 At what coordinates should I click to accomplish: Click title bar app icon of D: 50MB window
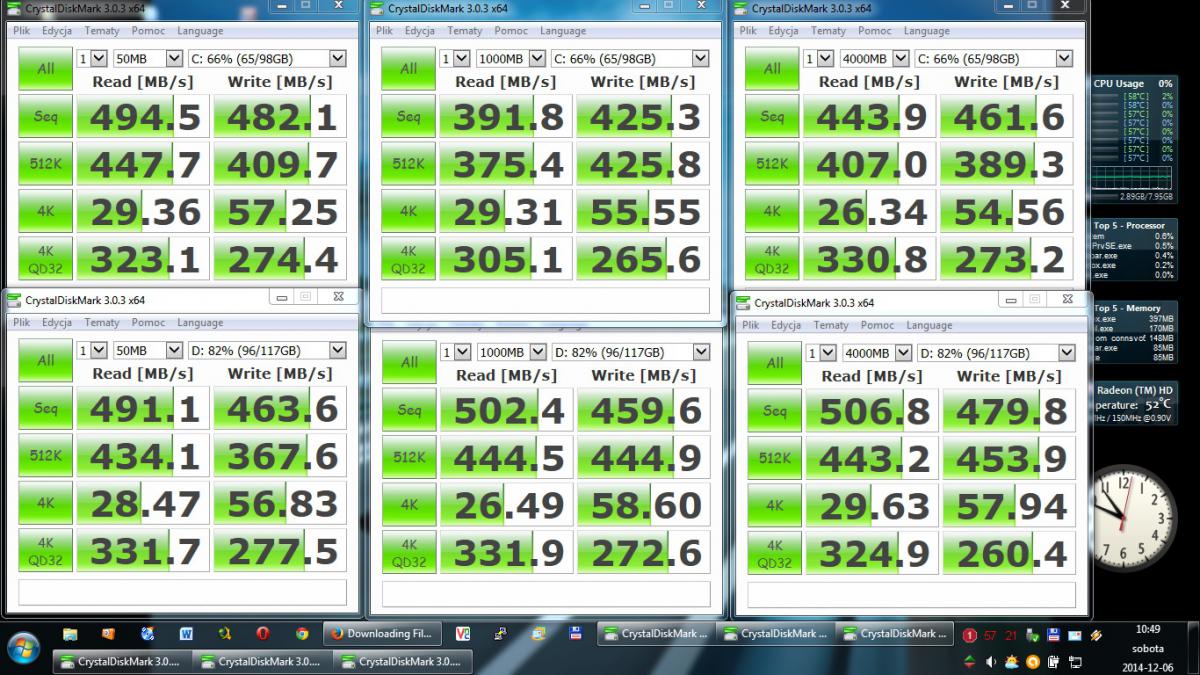14,300
